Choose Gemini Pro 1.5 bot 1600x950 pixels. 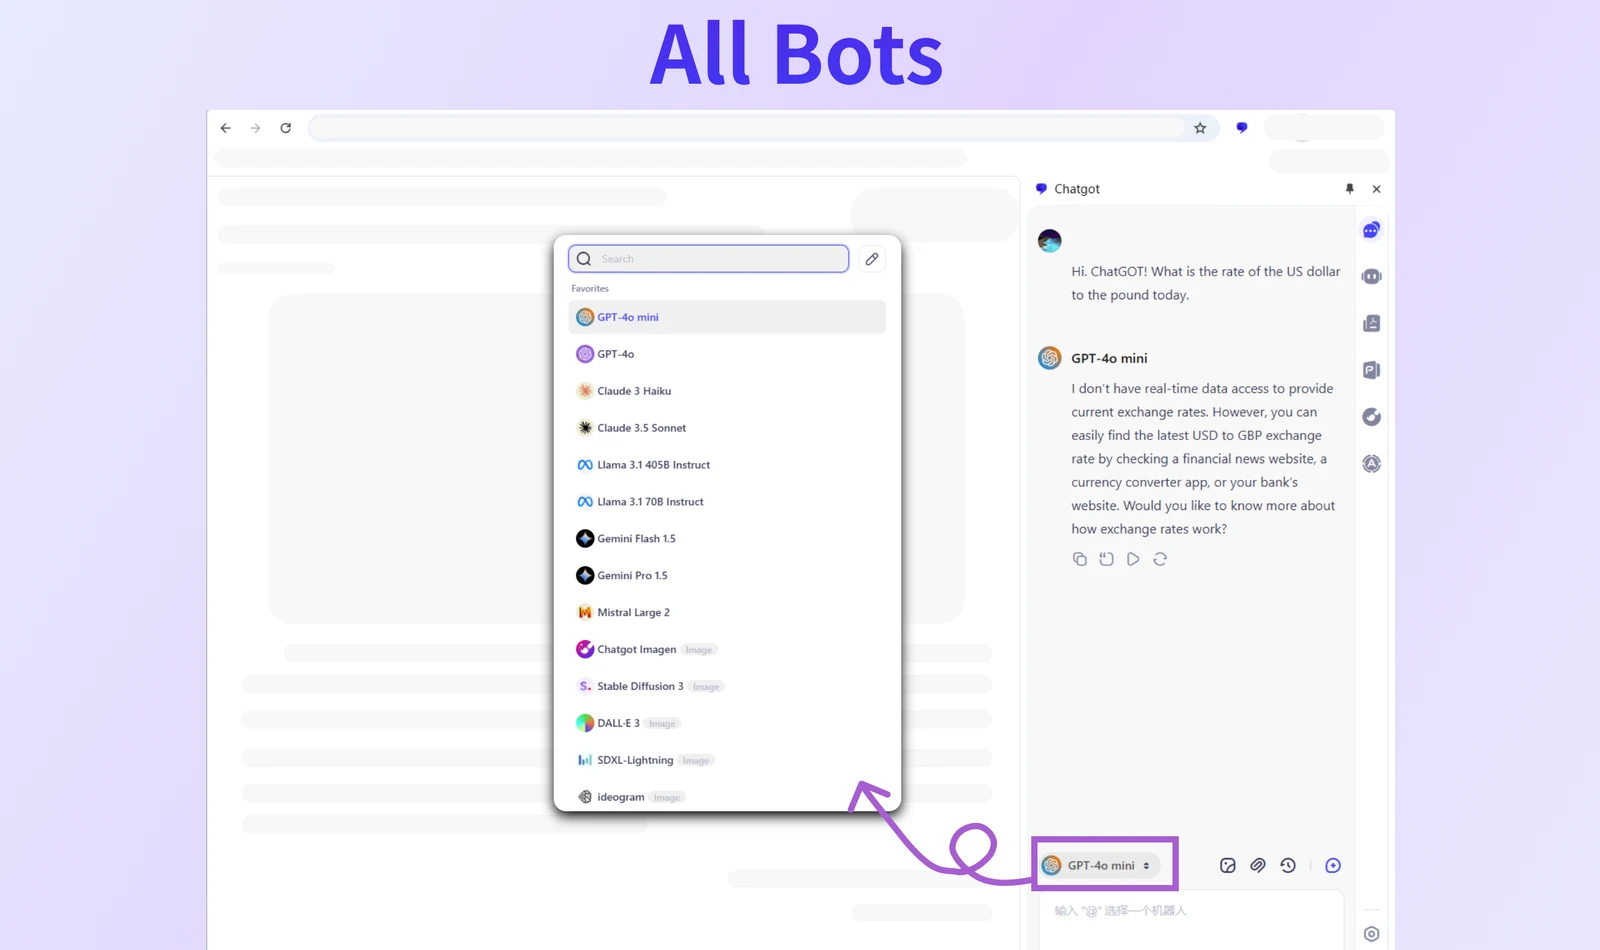(632, 576)
